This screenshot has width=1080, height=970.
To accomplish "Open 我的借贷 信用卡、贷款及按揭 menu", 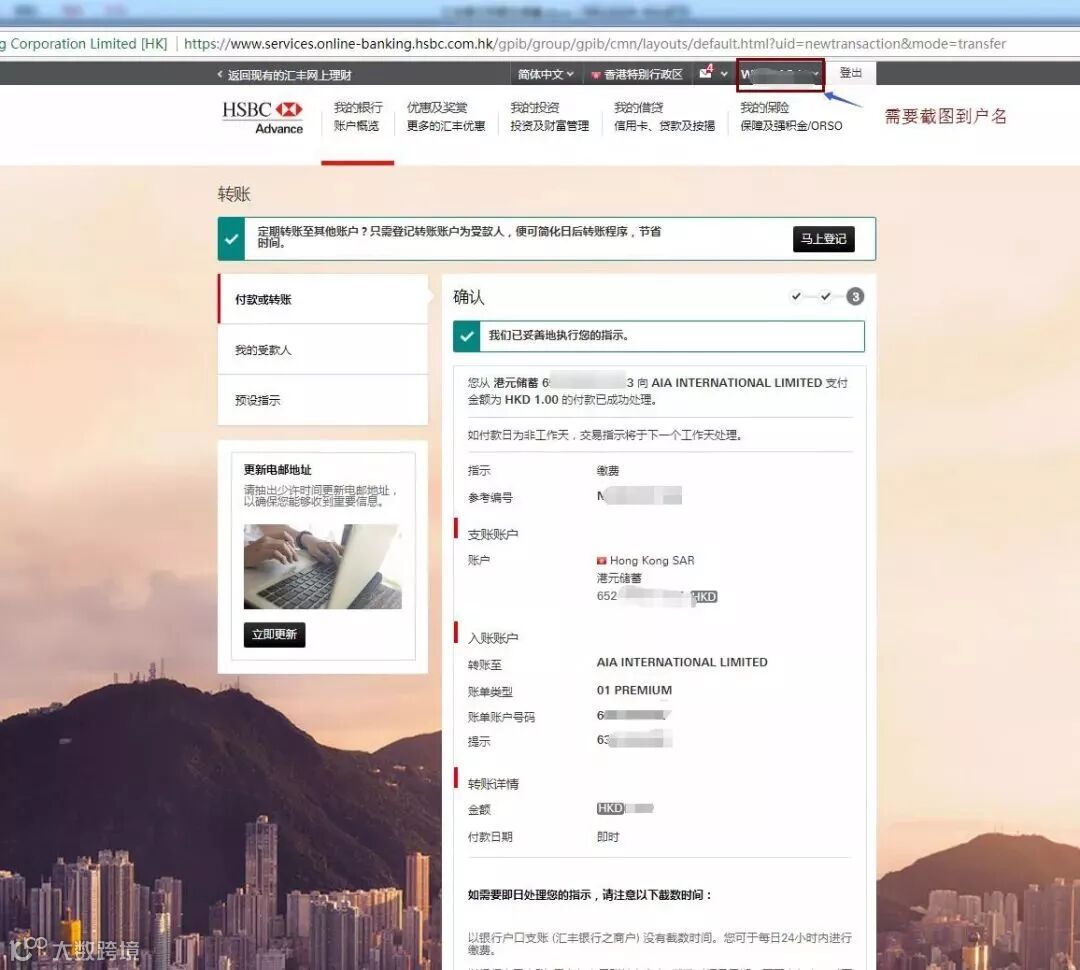I will (664, 116).
